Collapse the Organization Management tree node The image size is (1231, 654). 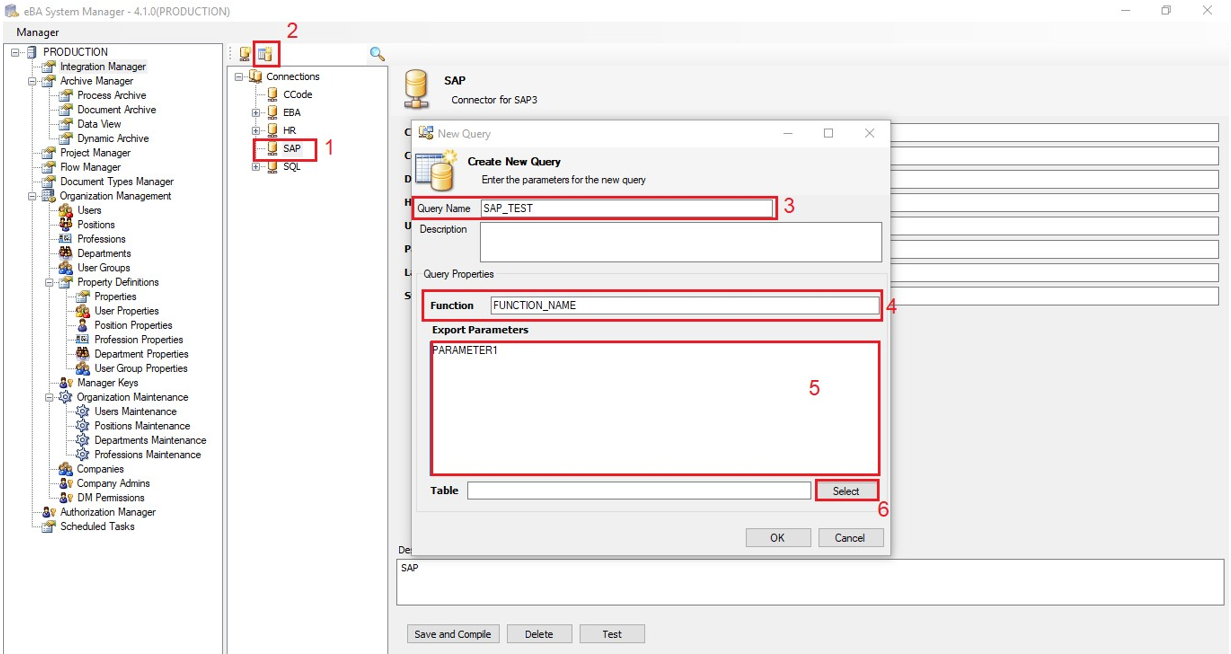coord(32,197)
